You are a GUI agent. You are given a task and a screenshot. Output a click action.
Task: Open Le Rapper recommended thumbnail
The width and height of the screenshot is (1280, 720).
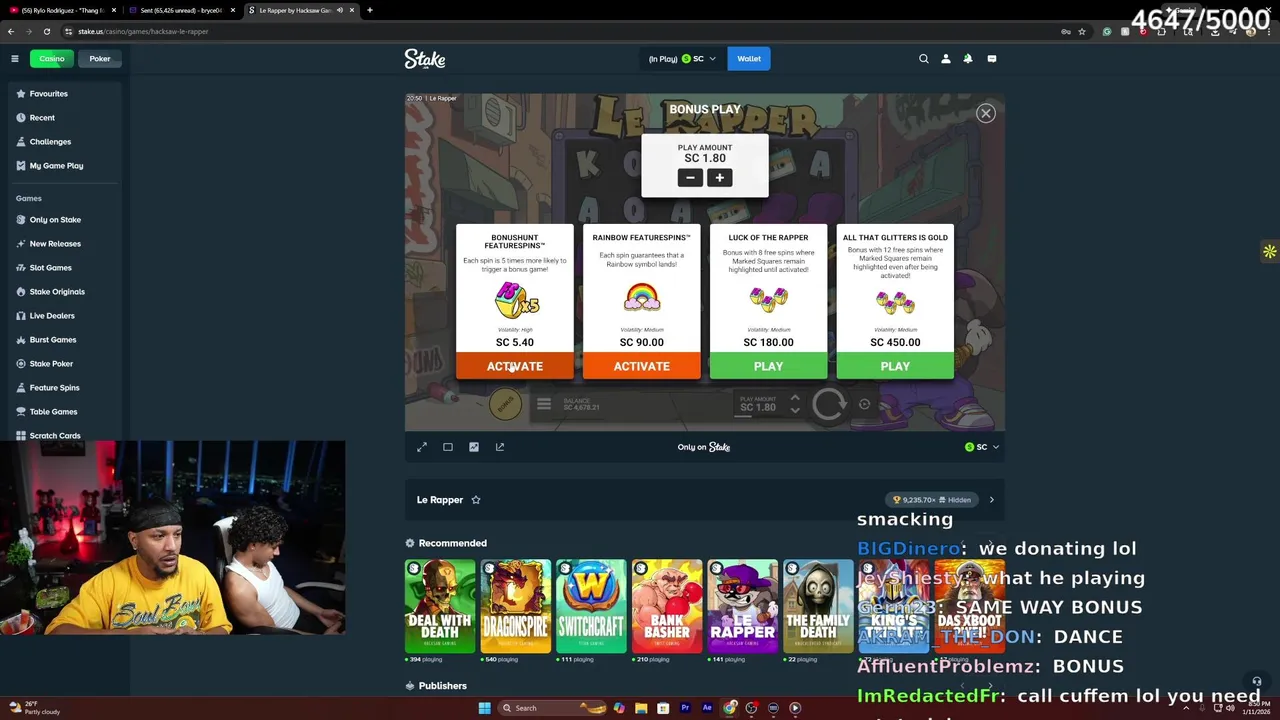click(x=743, y=606)
